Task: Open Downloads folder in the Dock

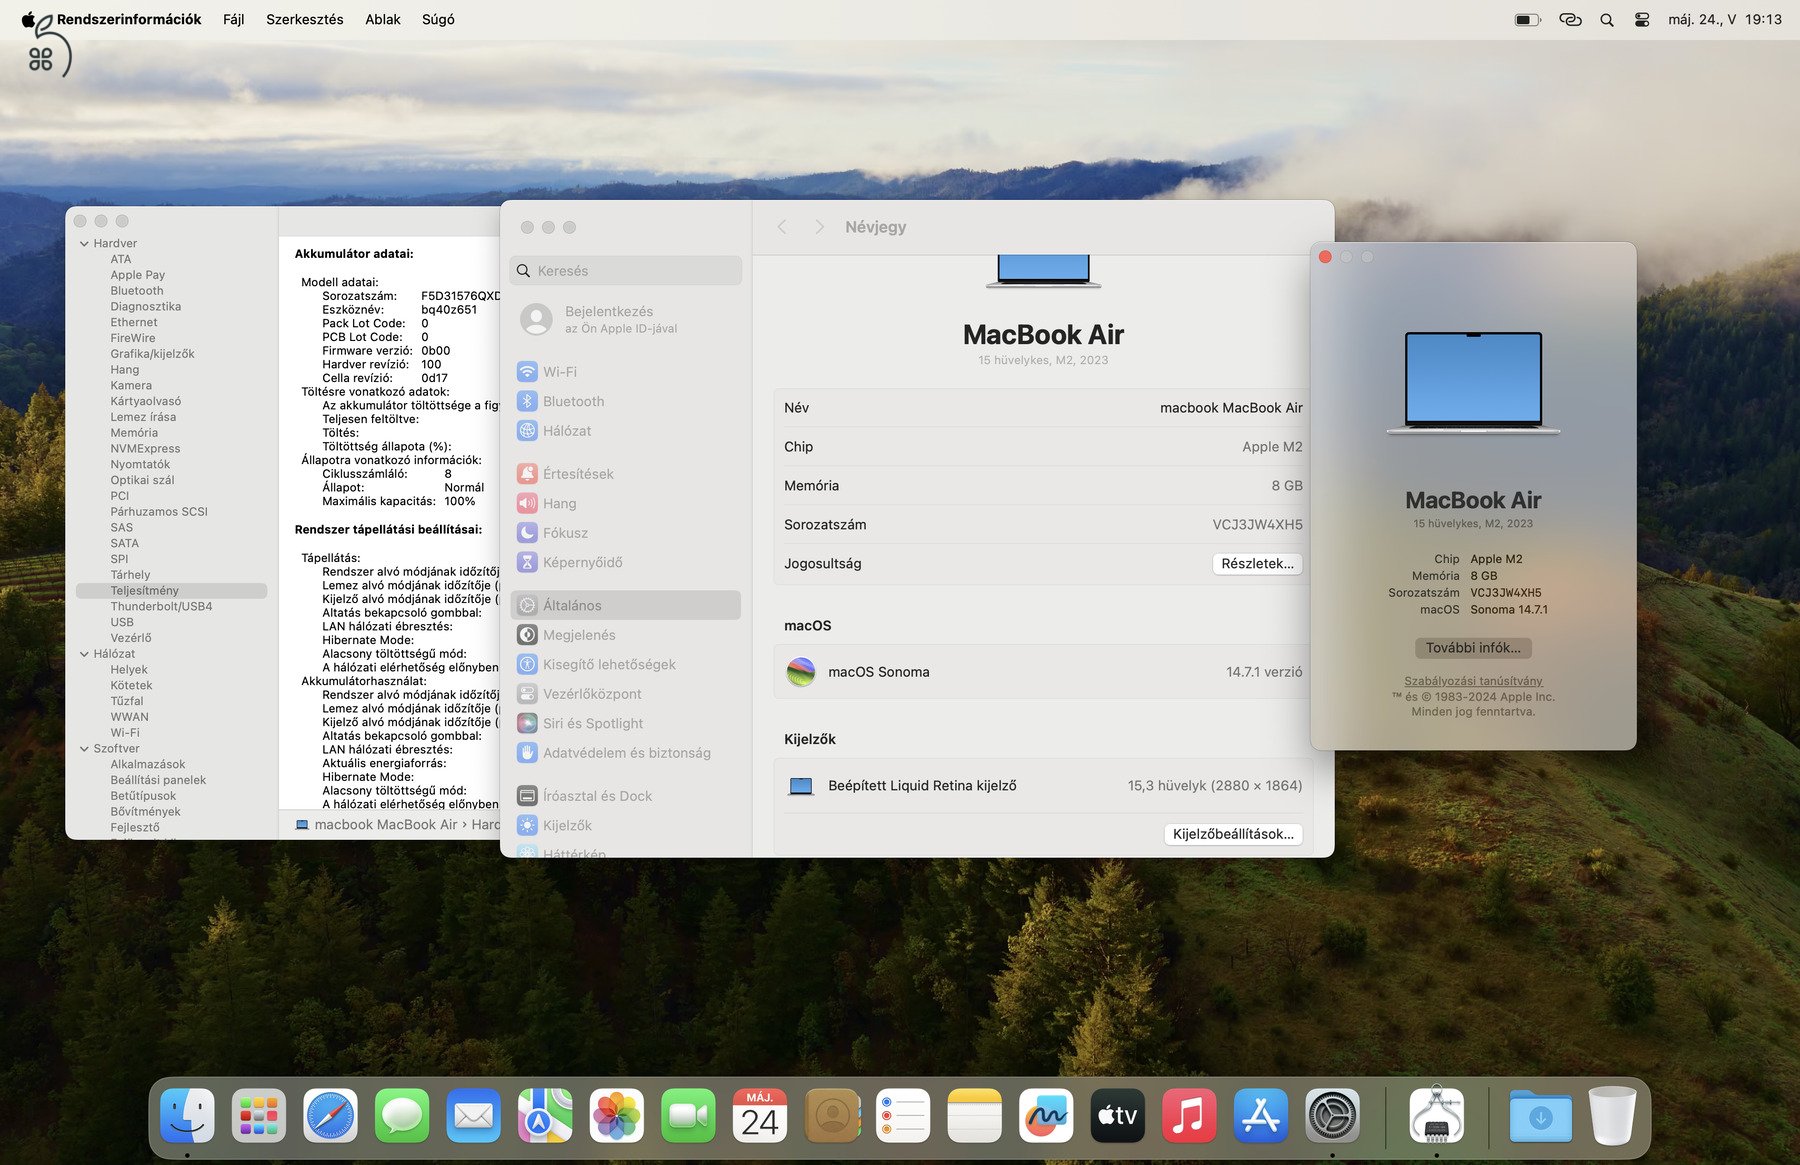Action: point(1541,1116)
